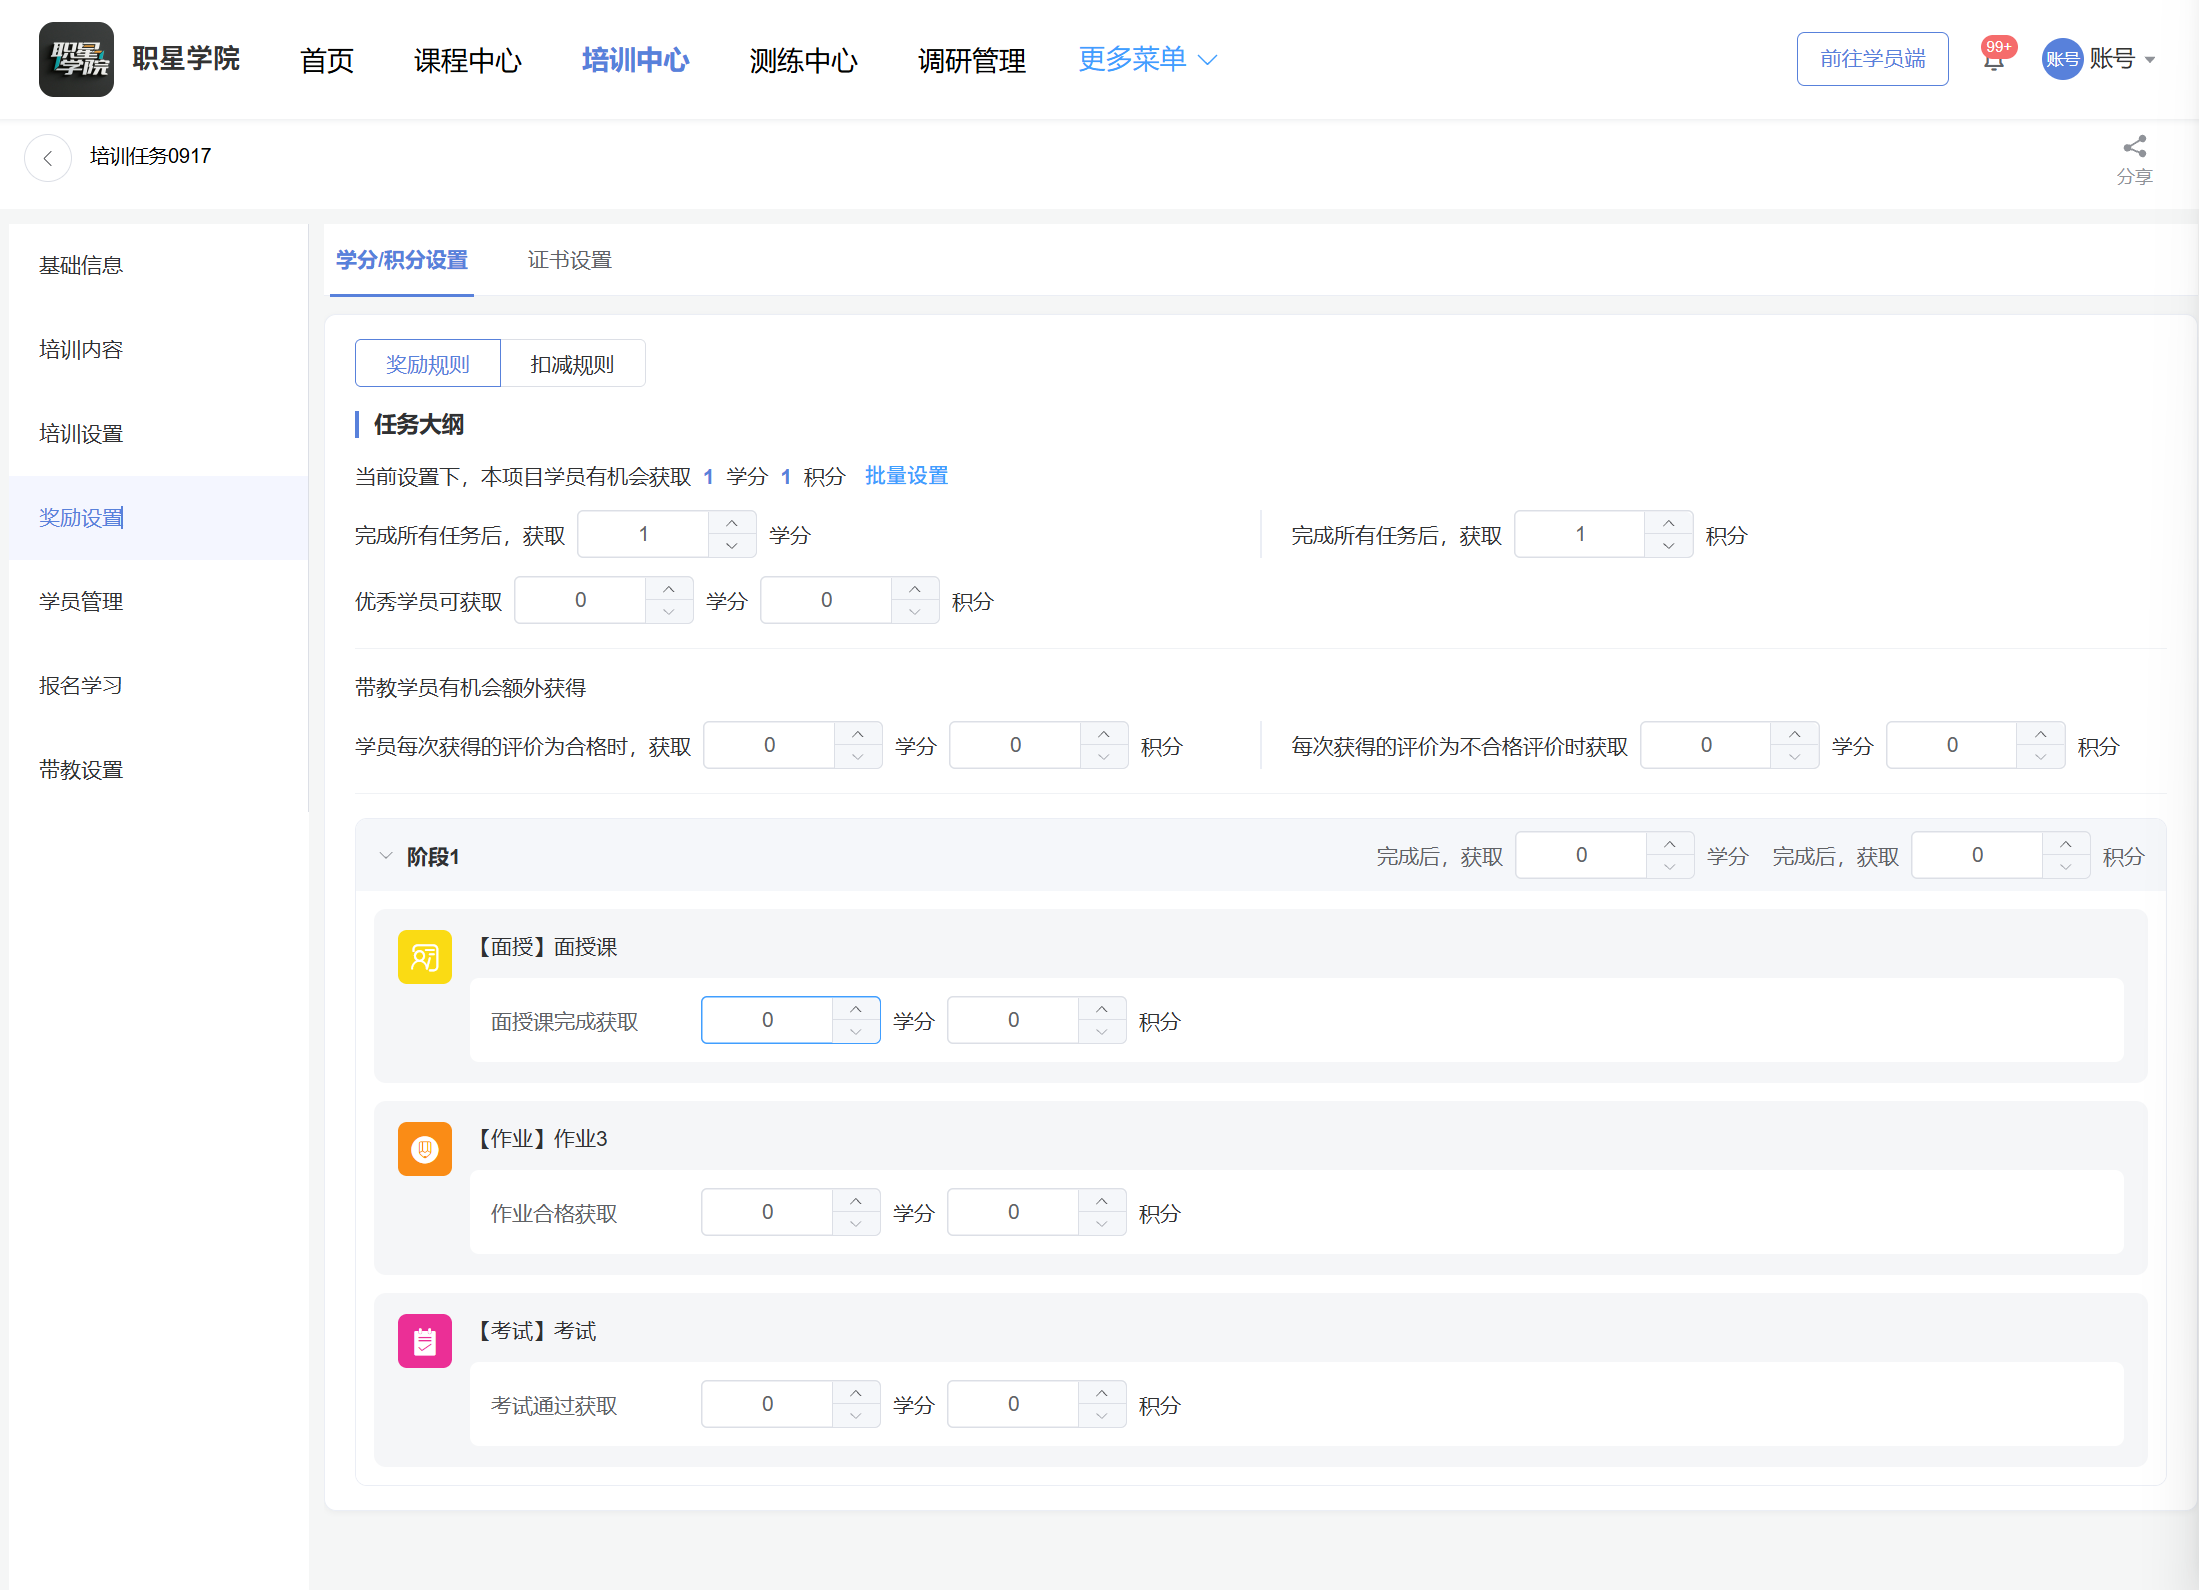The width and height of the screenshot is (2199, 1590).
Task: Decrease 考试通过获取 积分 stepper
Action: tap(1102, 1416)
